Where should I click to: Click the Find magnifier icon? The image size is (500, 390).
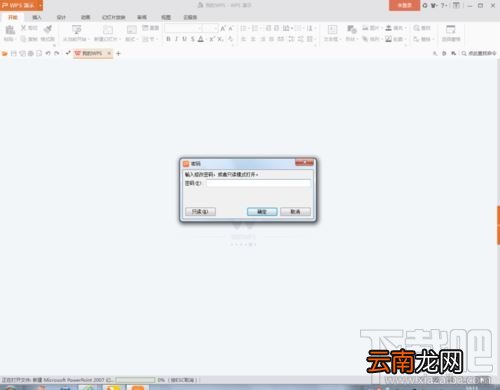pyautogui.click(x=416, y=28)
